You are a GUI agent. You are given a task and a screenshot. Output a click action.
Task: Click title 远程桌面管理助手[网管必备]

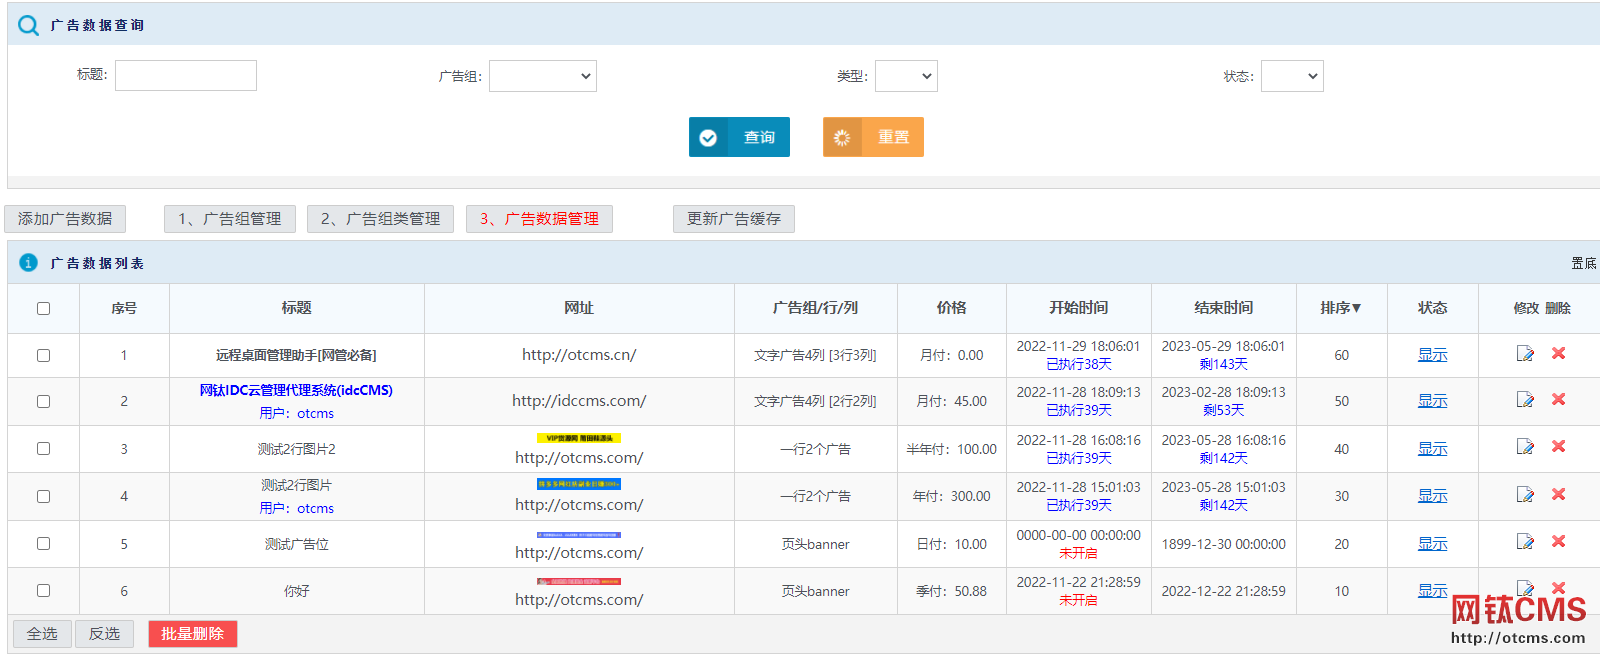296,355
